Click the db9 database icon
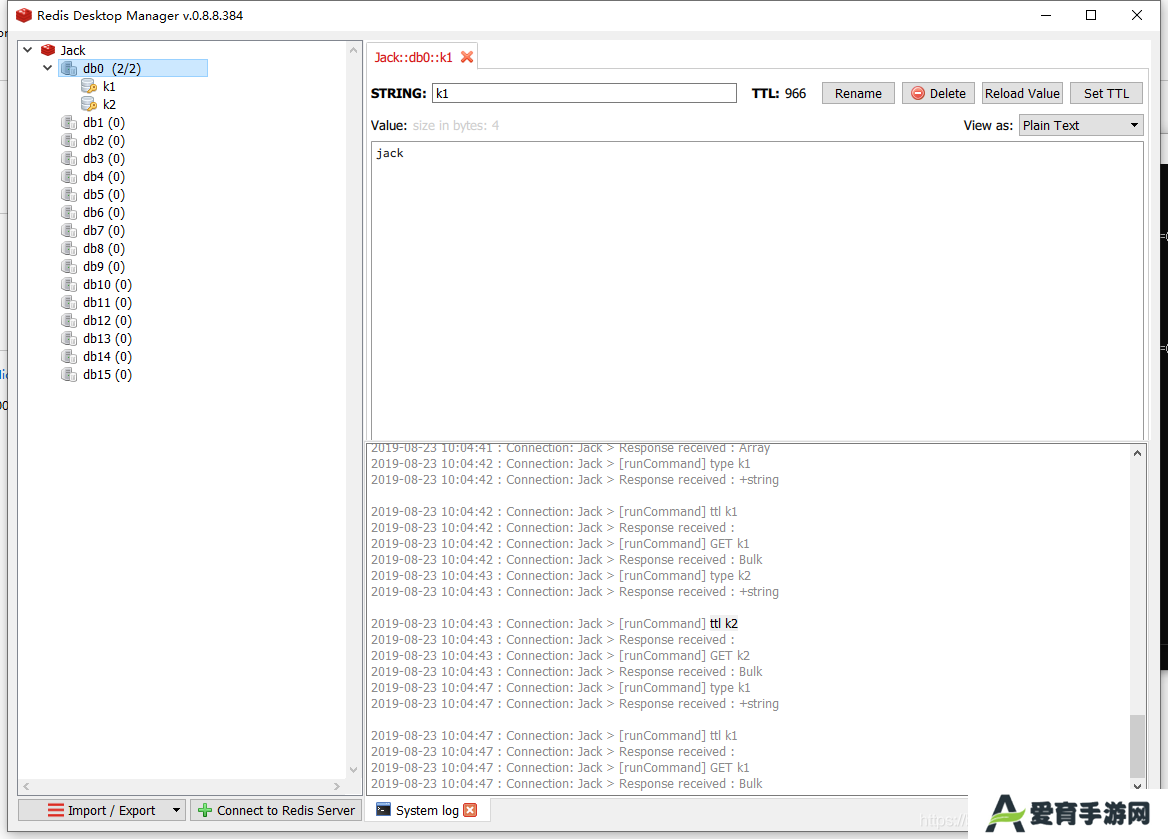This screenshot has width=1168, height=839. 69,267
